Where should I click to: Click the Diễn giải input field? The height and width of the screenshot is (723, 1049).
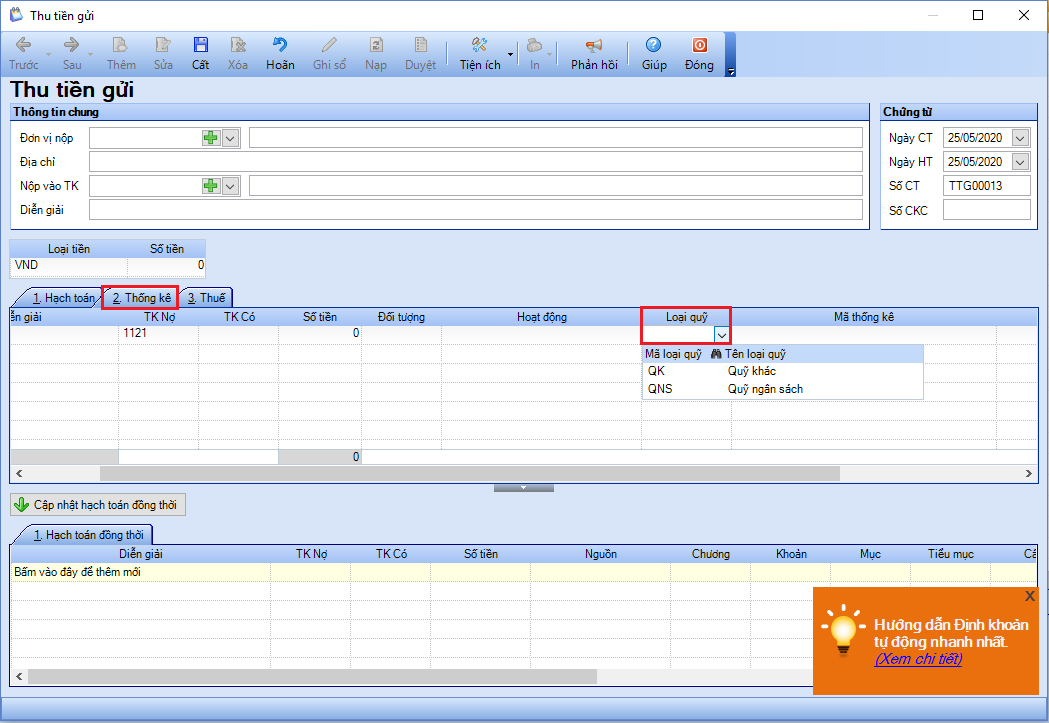pyautogui.click(x=475, y=210)
